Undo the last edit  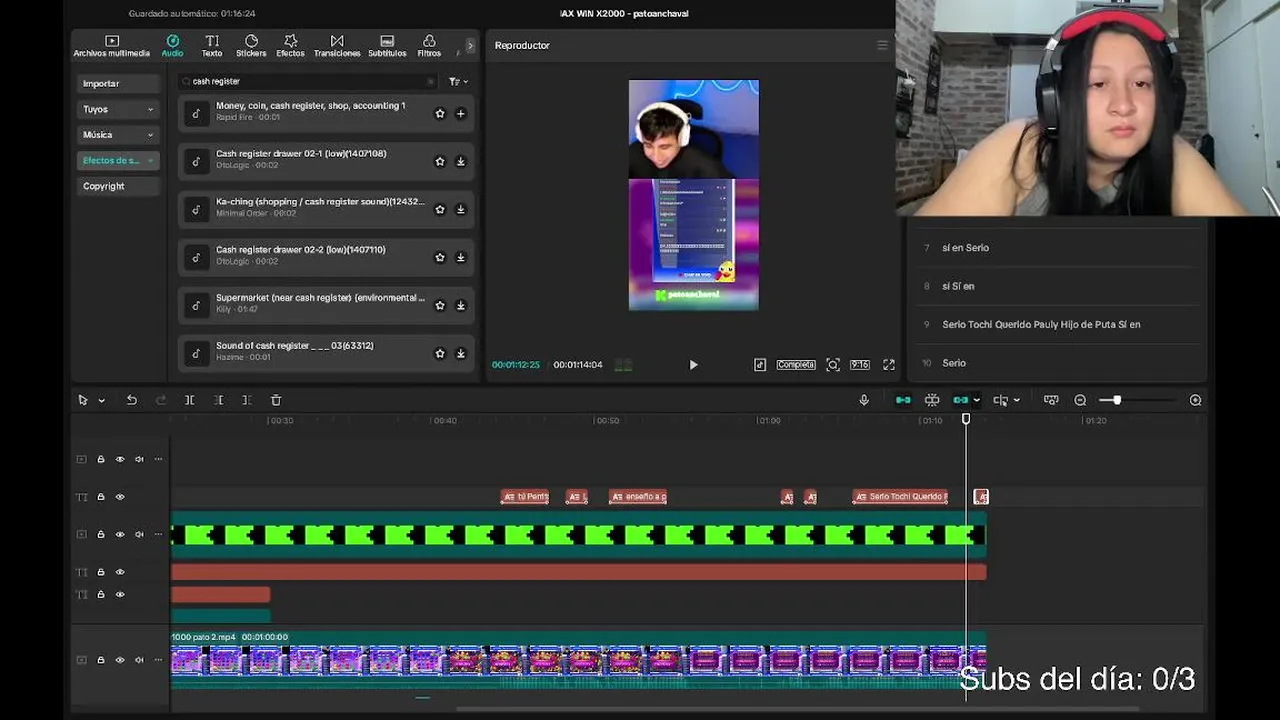tap(131, 400)
